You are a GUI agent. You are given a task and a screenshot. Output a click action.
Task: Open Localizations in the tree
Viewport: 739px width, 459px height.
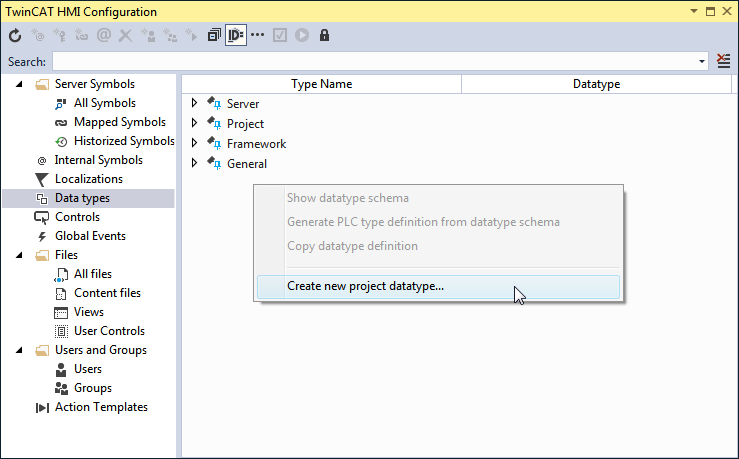pyautogui.click(x=89, y=179)
